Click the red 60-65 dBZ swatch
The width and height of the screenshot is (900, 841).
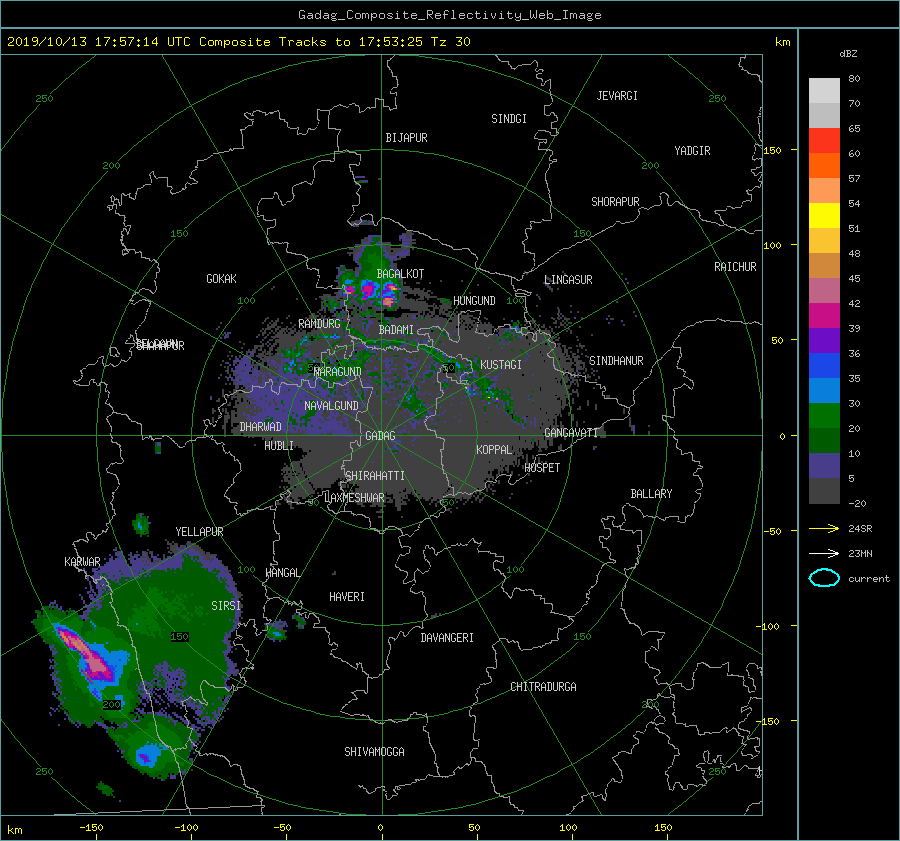[824, 141]
